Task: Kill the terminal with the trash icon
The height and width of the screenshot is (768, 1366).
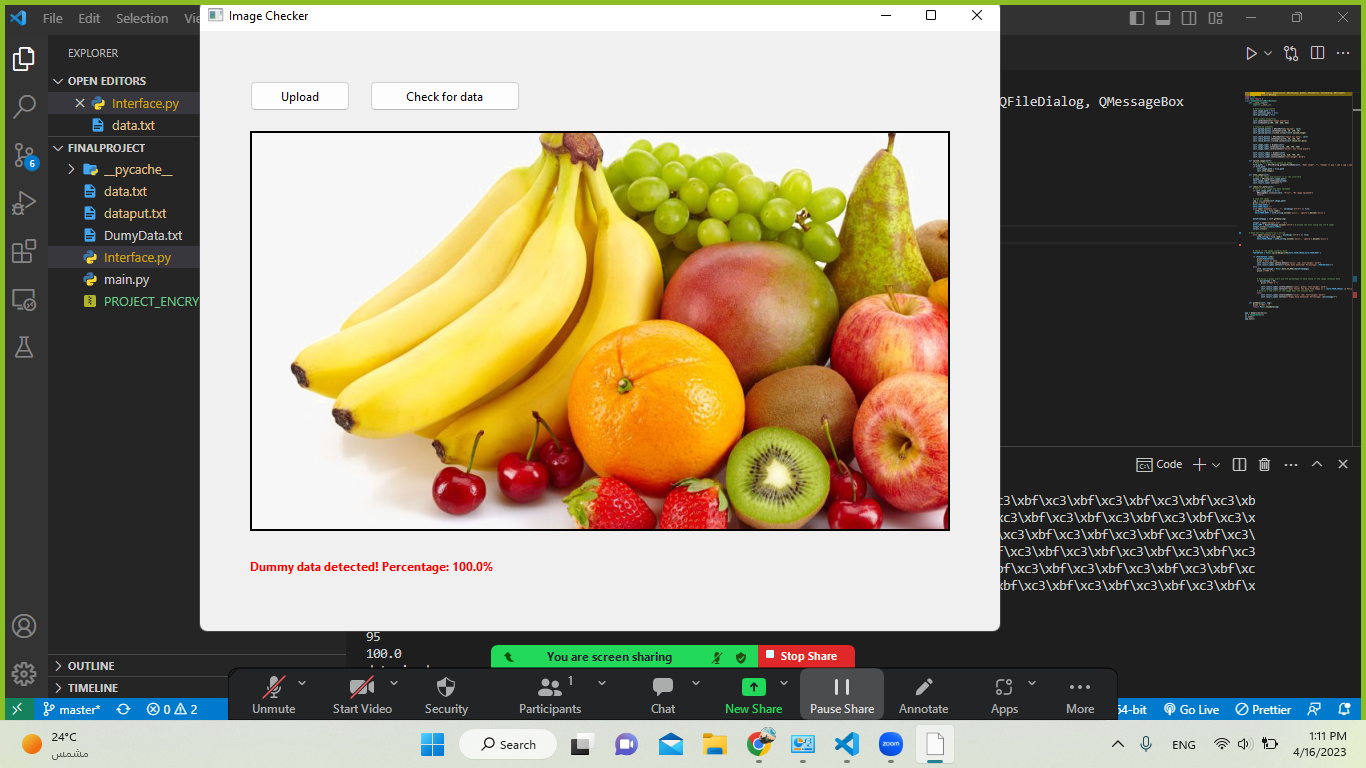Action: tap(1264, 464)
